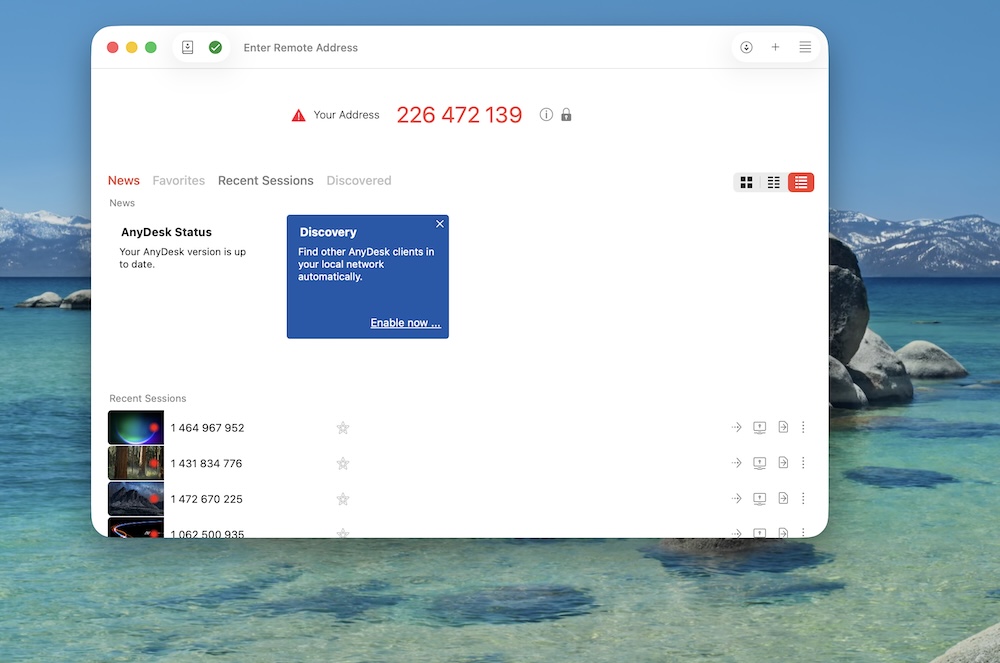1000x663 pixels.
Task: Start file transfer with 1 472 670 225
Action: (x=783, y=499)
